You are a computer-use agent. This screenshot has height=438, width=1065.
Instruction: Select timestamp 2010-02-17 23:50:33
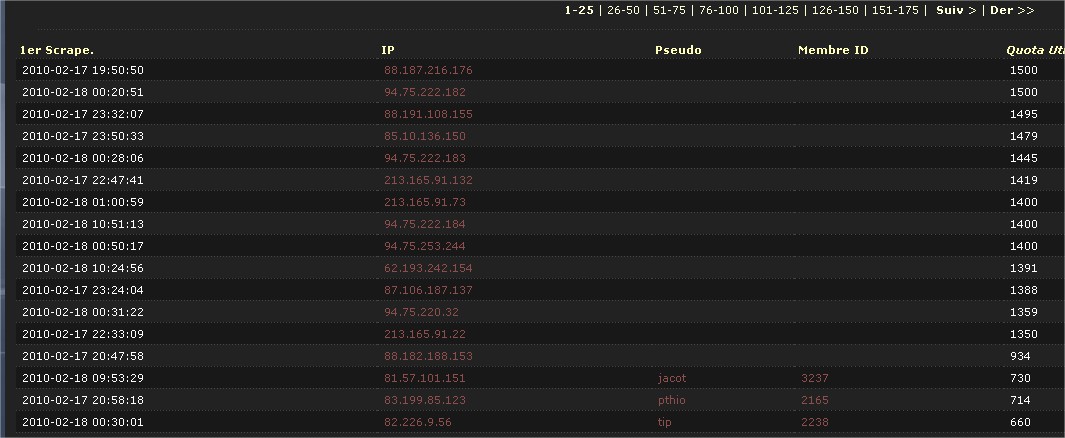[83, 136]
